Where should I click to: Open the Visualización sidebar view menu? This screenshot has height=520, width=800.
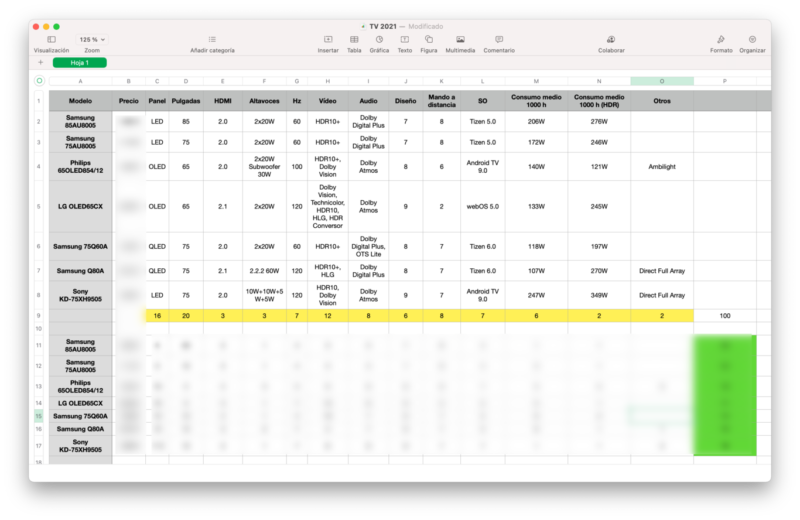pos(52,40)
